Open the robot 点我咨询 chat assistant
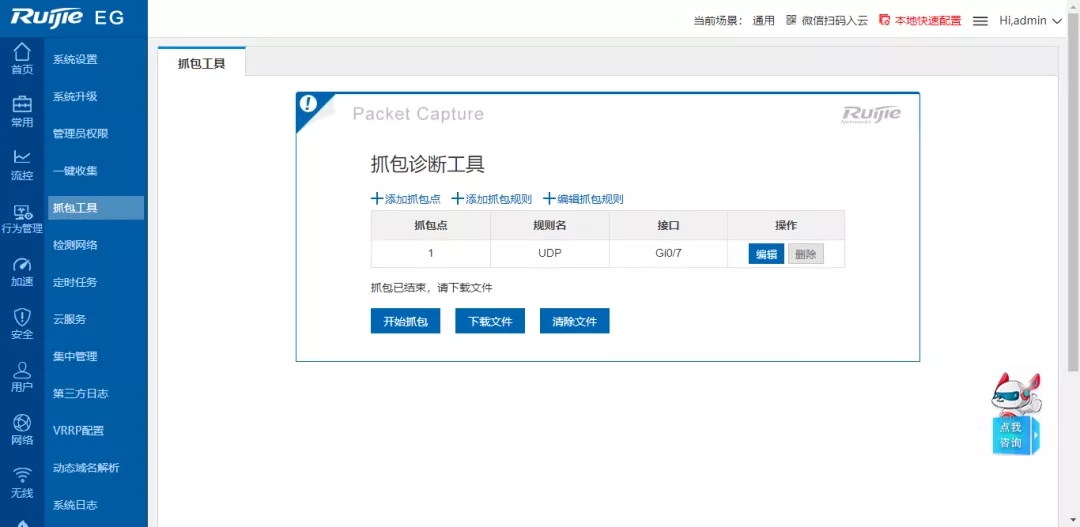 (1014, 415)
